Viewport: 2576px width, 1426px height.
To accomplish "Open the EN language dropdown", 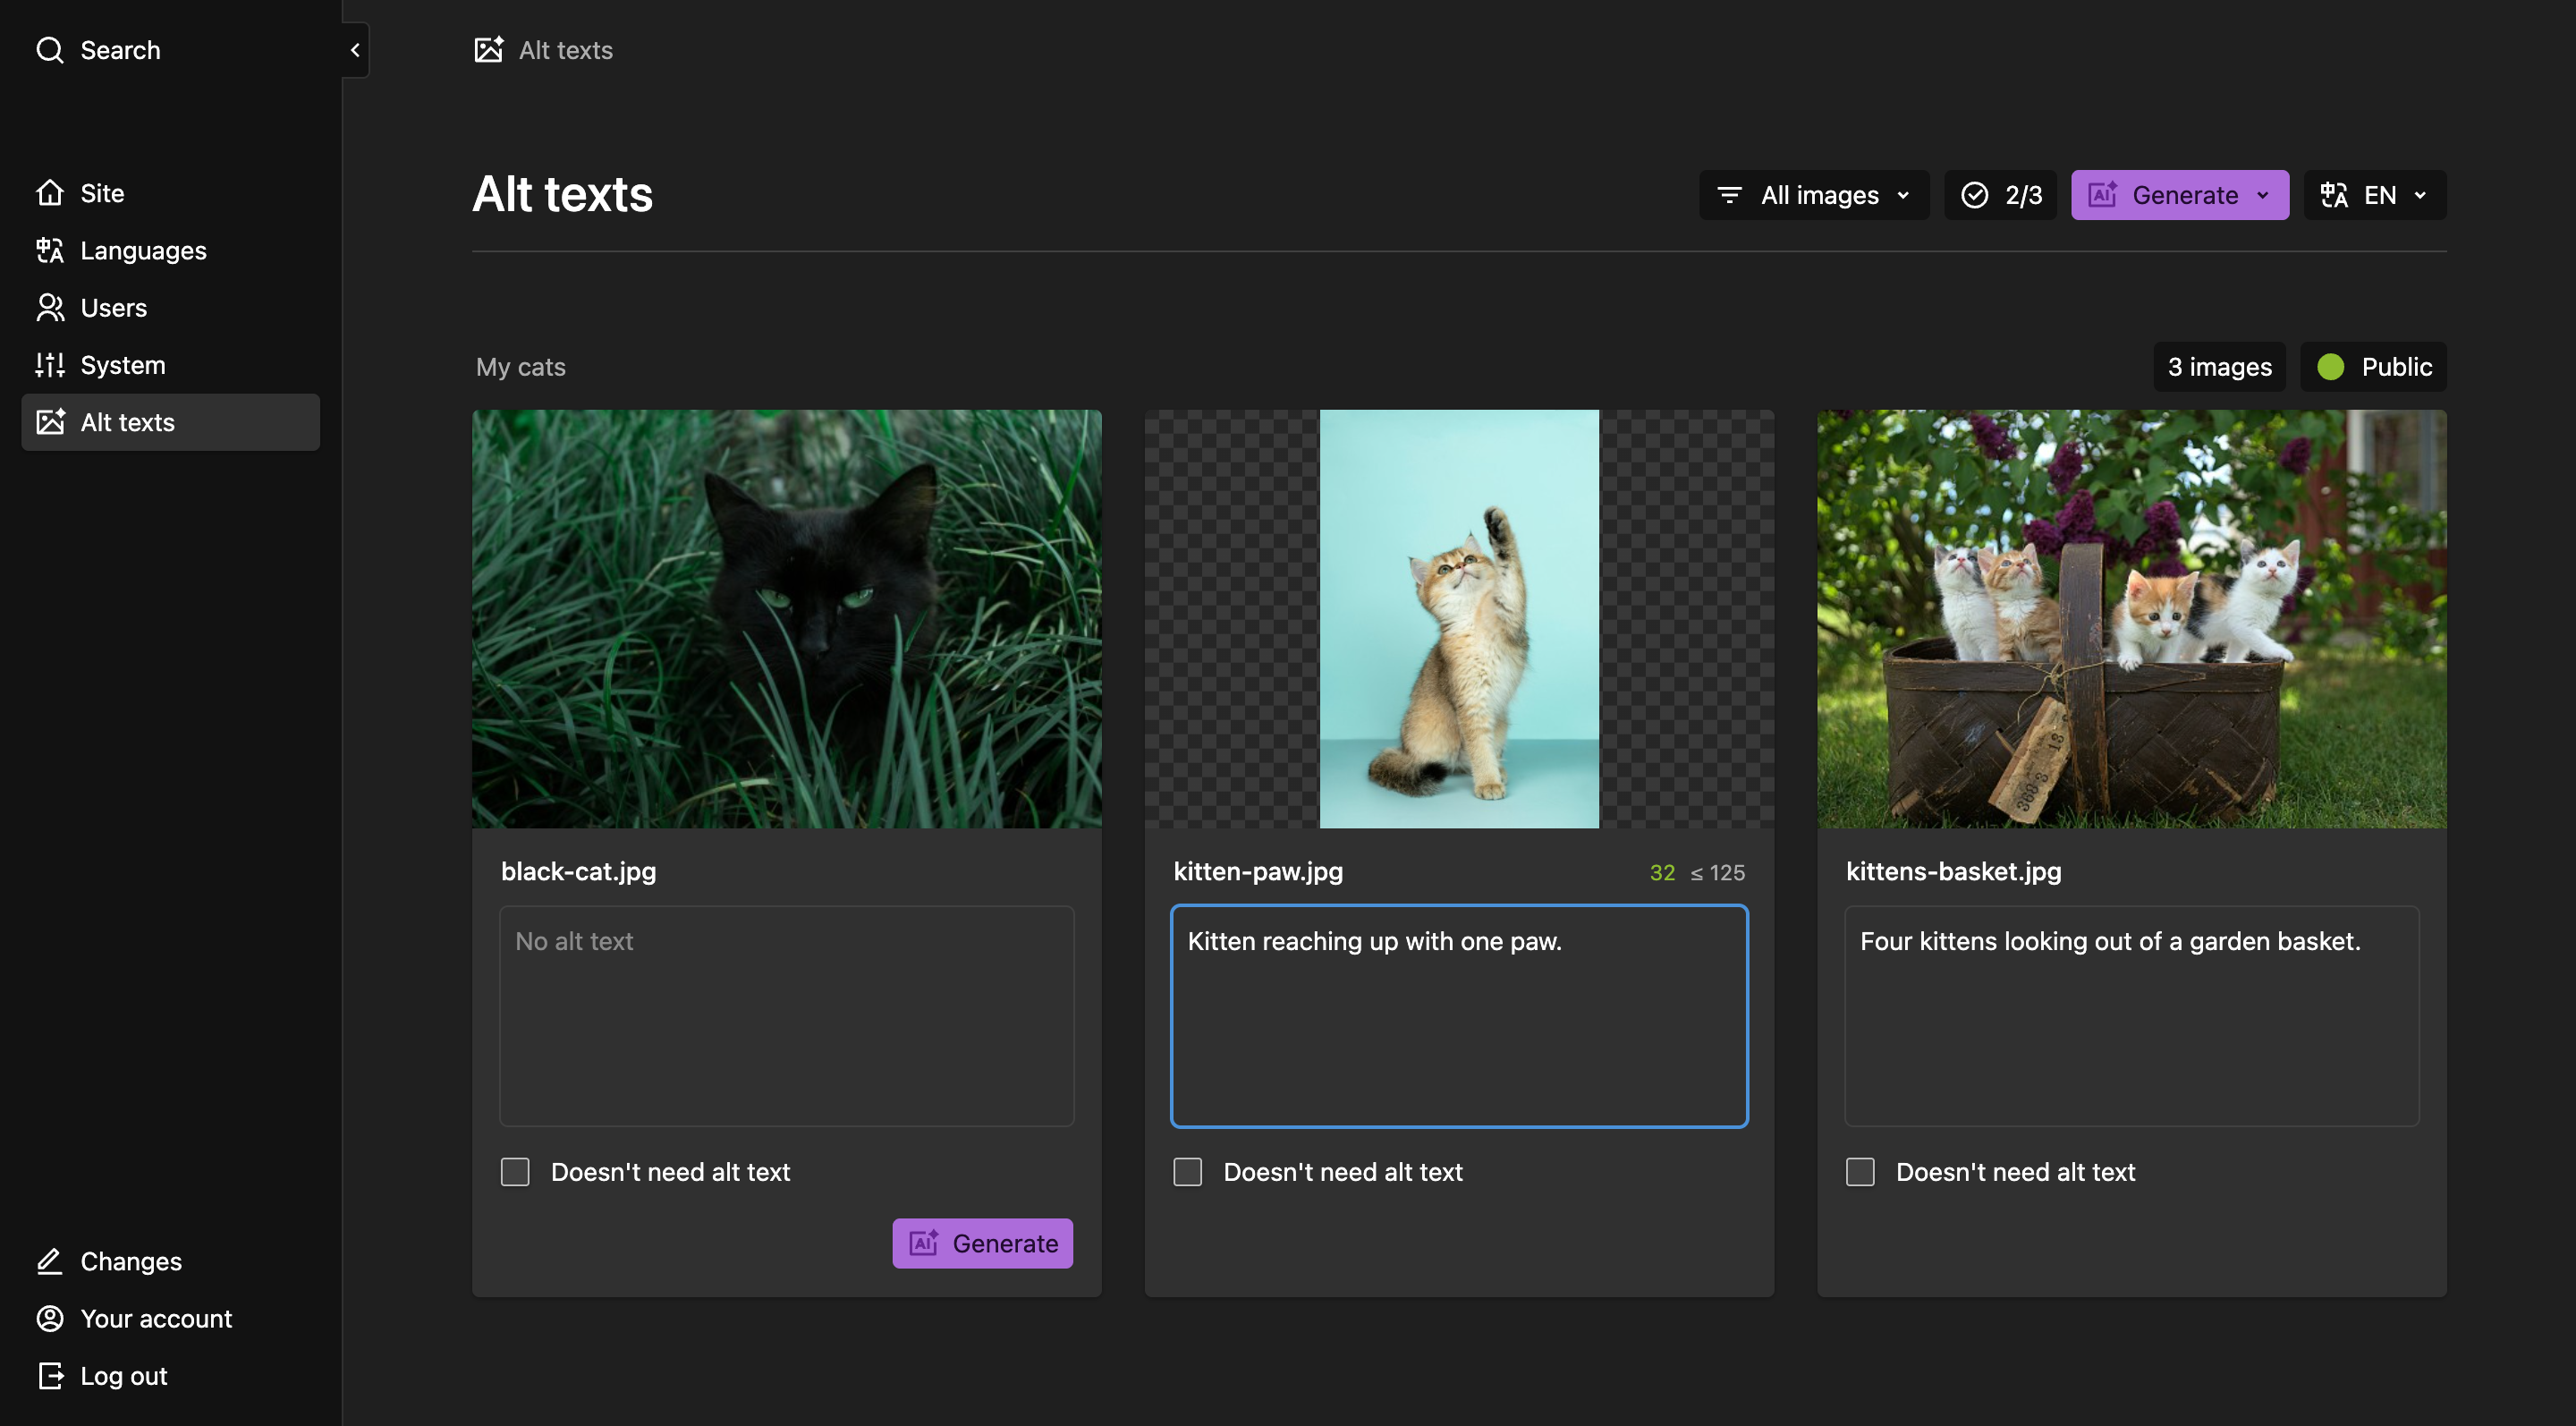I will click(x=2375, y=195).
